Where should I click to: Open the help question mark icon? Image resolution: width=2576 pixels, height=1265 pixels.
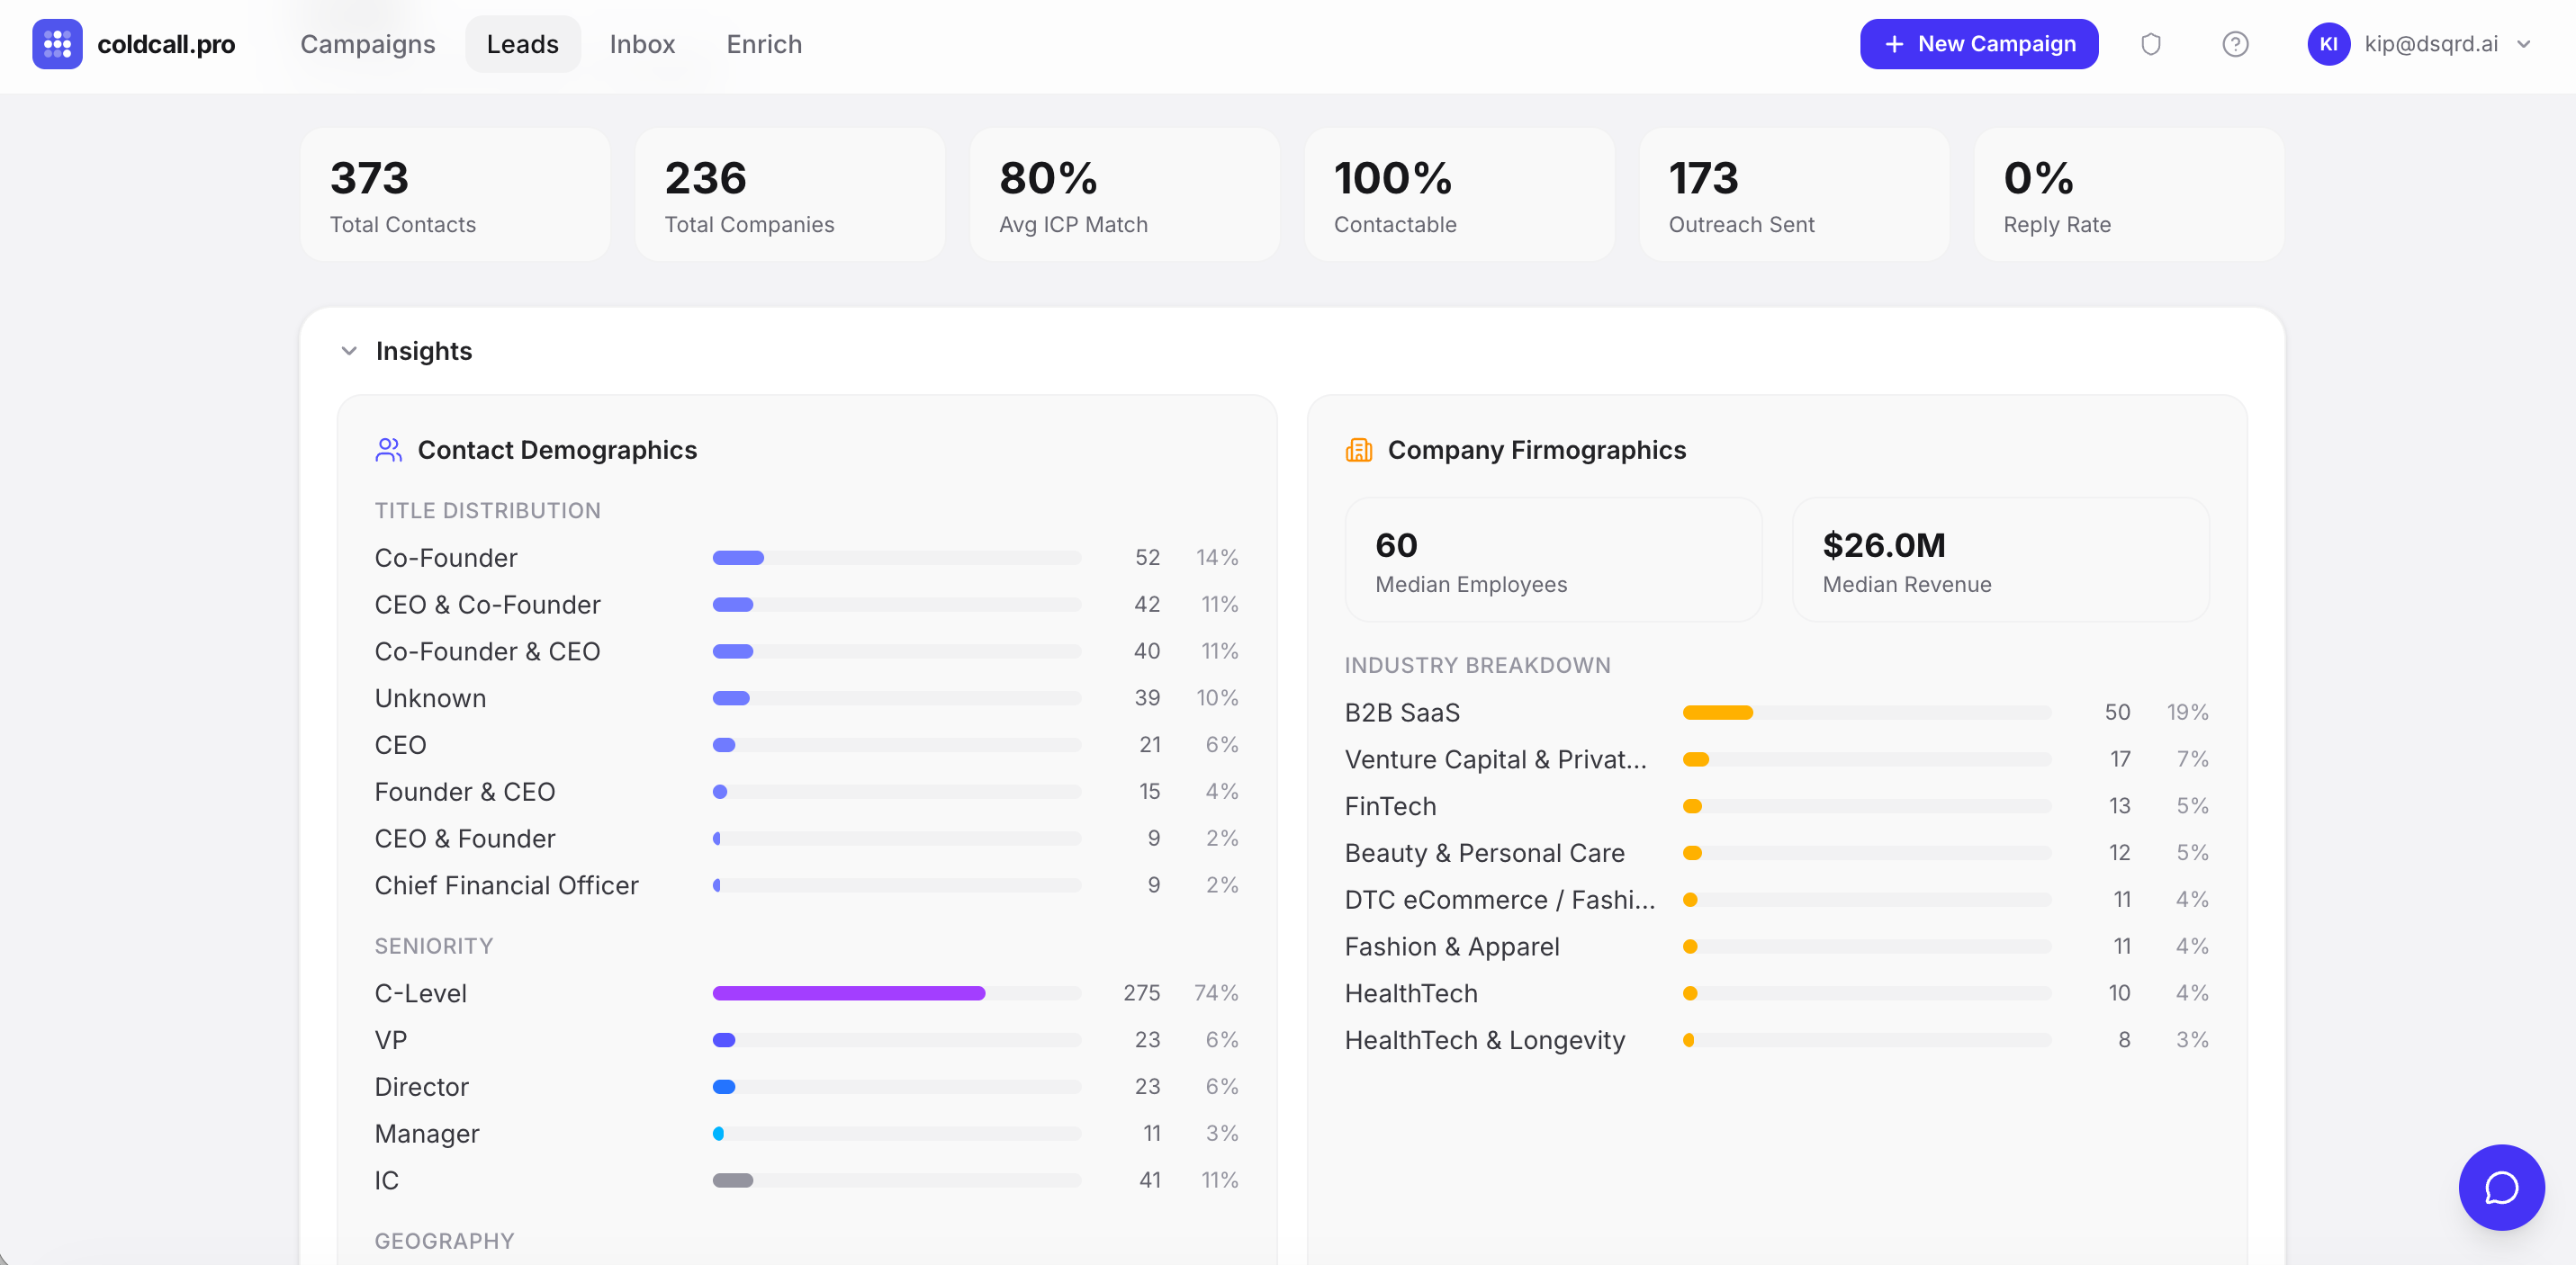click(x=2235, y=44)
